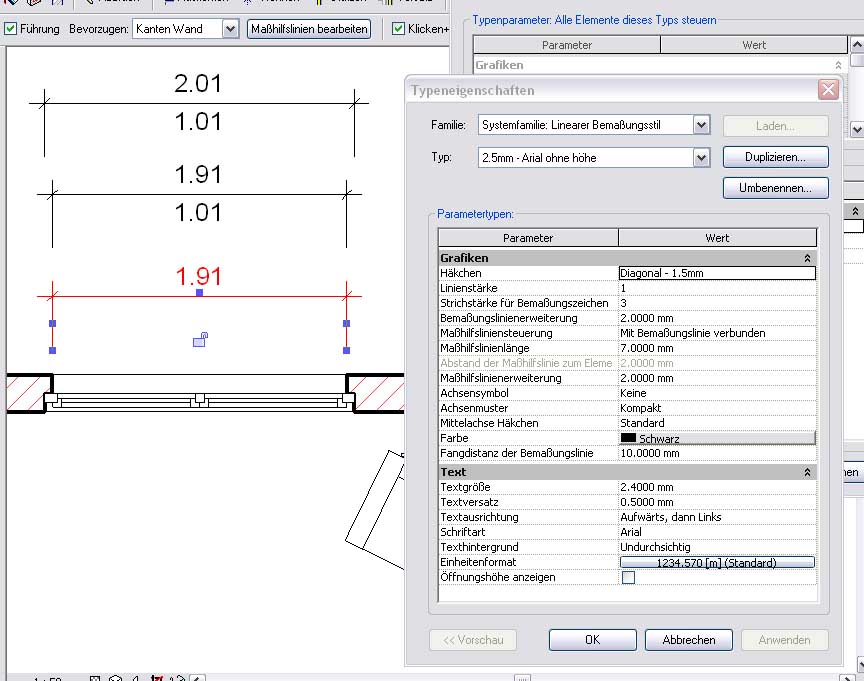Click the red 1.91 dimension text
The width and height of the screenshot is (864, 681).
pyautogui.click(x=198, y=277)
